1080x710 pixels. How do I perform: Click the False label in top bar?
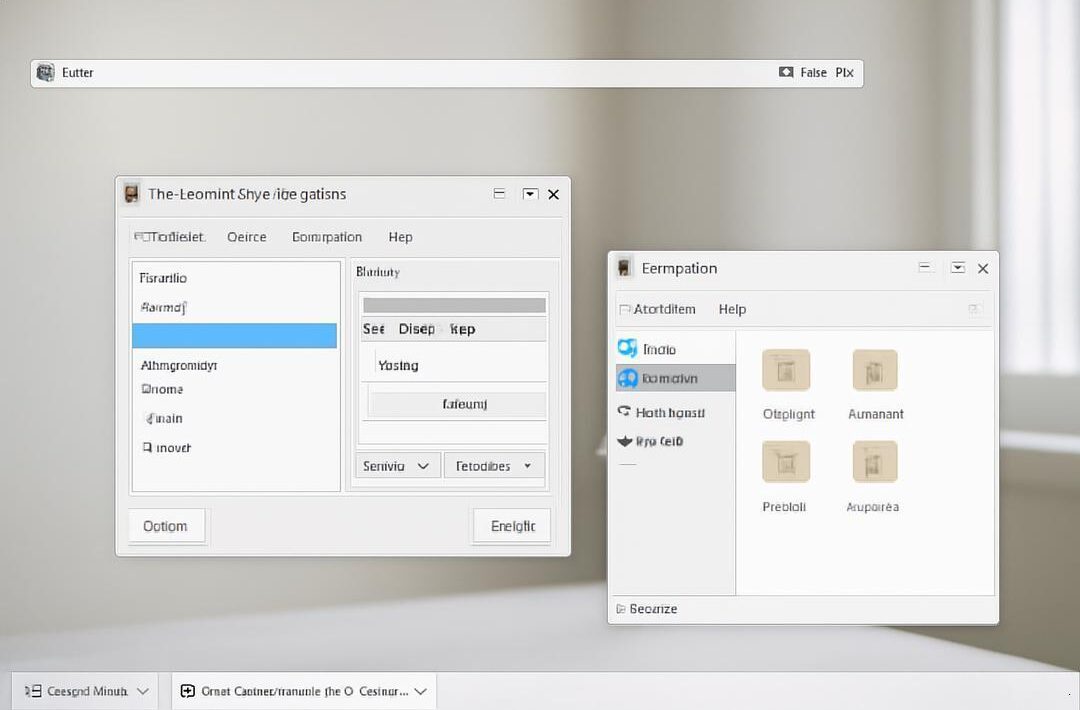point(813,72)
